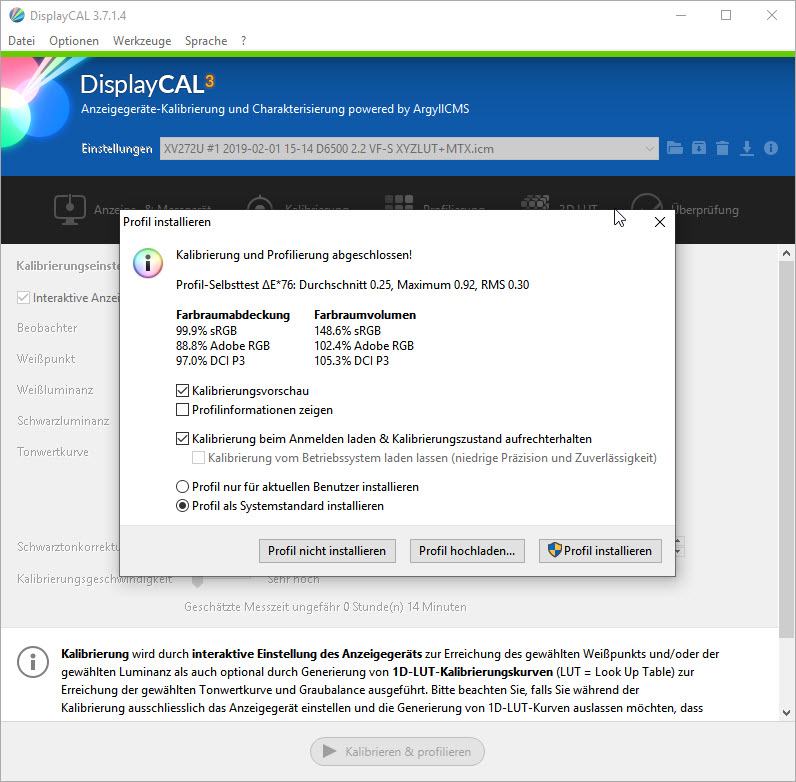Click the install profile download icon

[x=746, y=148]
